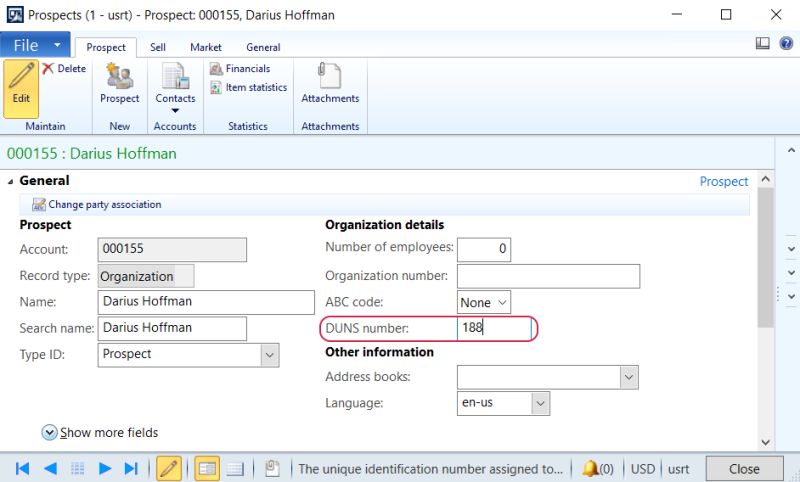Open the Contacts dropdown menu
This screenshot has height=482, width=800.
[x=175, y=110]
